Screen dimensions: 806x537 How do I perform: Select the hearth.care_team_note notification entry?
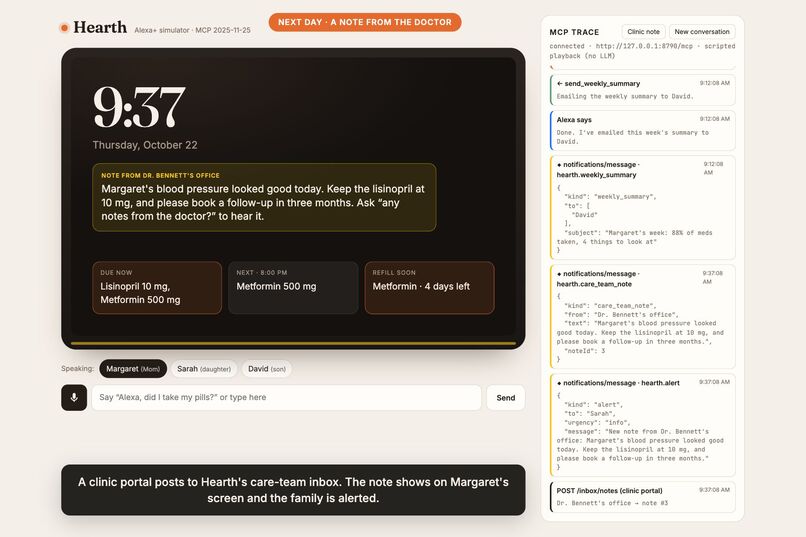(x=643, y=317)
